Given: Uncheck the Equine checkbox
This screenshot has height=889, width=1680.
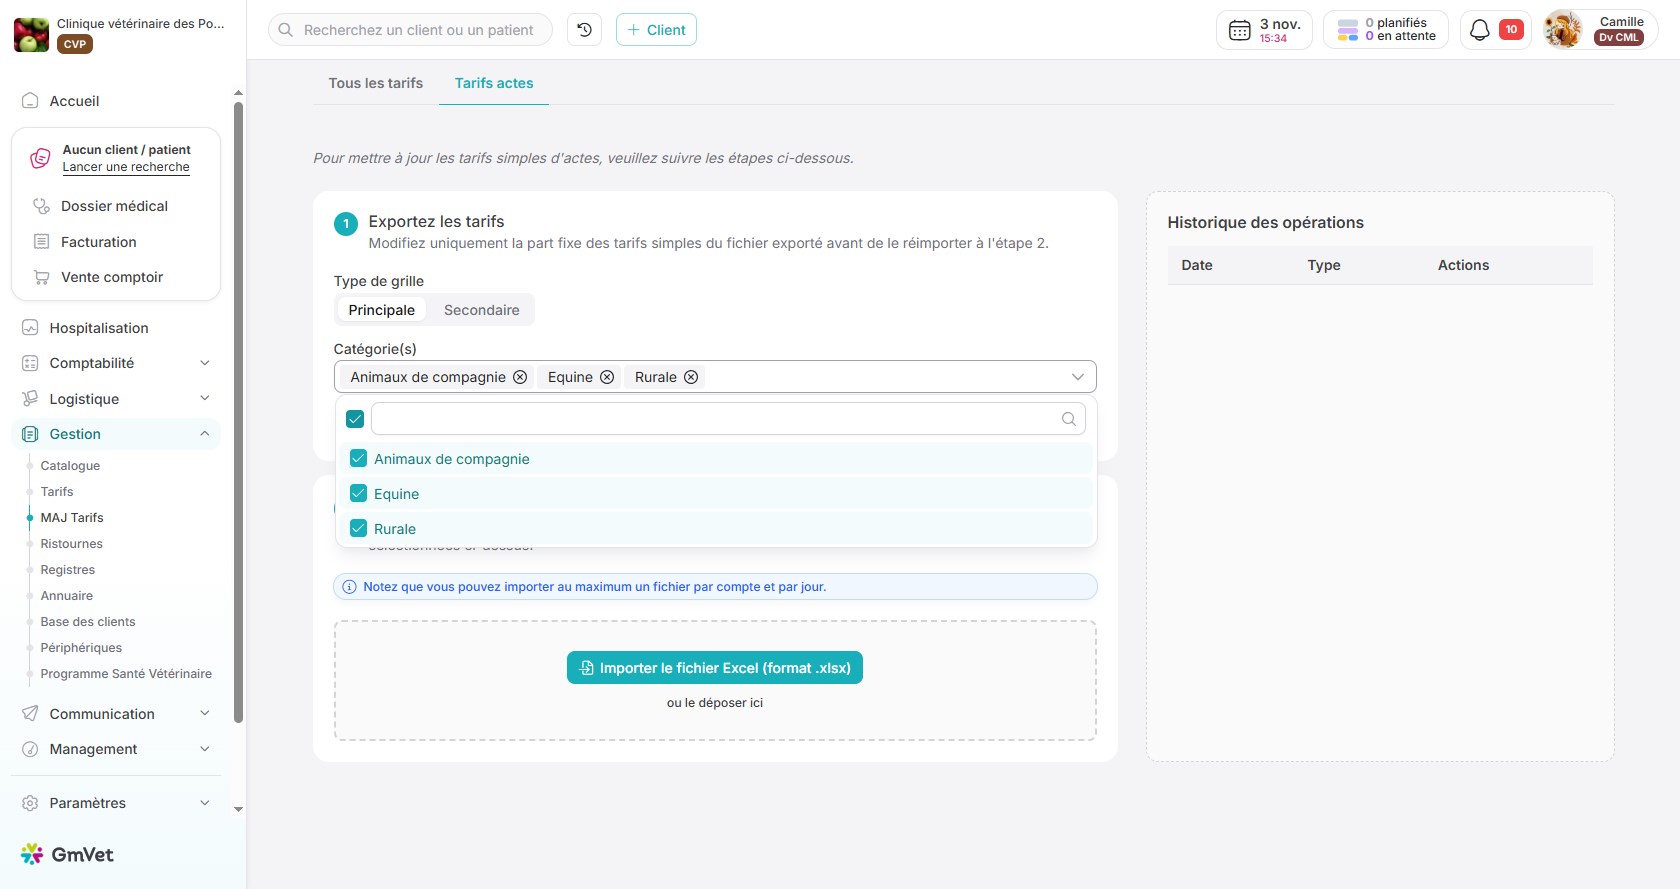Looking at the screenshot, I should pos(358,494).
